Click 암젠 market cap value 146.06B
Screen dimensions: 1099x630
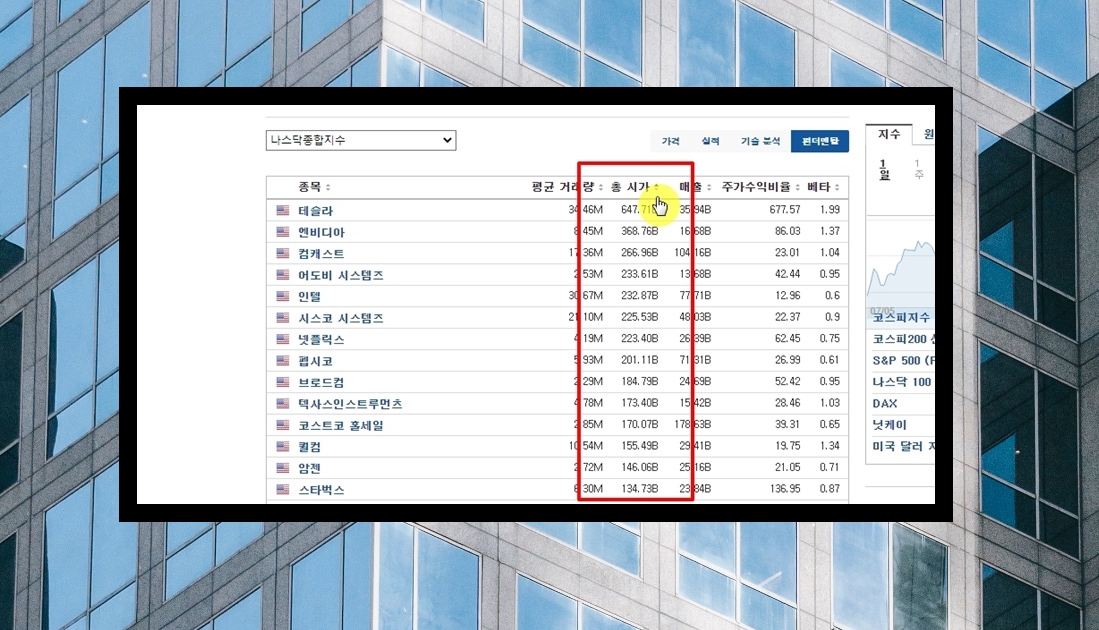pos(639,467)
